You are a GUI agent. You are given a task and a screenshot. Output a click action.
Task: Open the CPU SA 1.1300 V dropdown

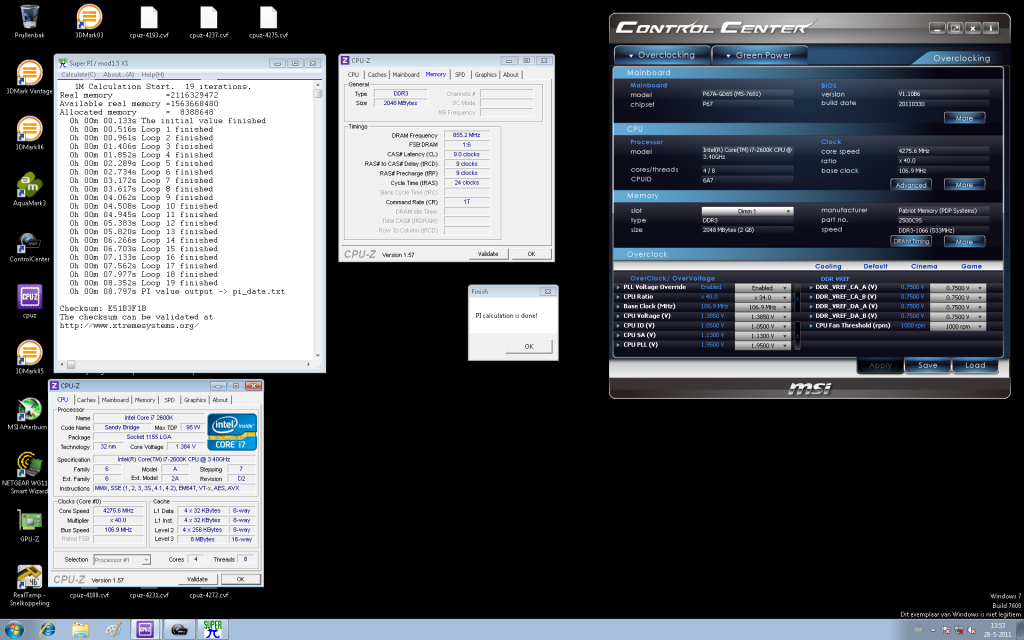[x=762, y=336]
